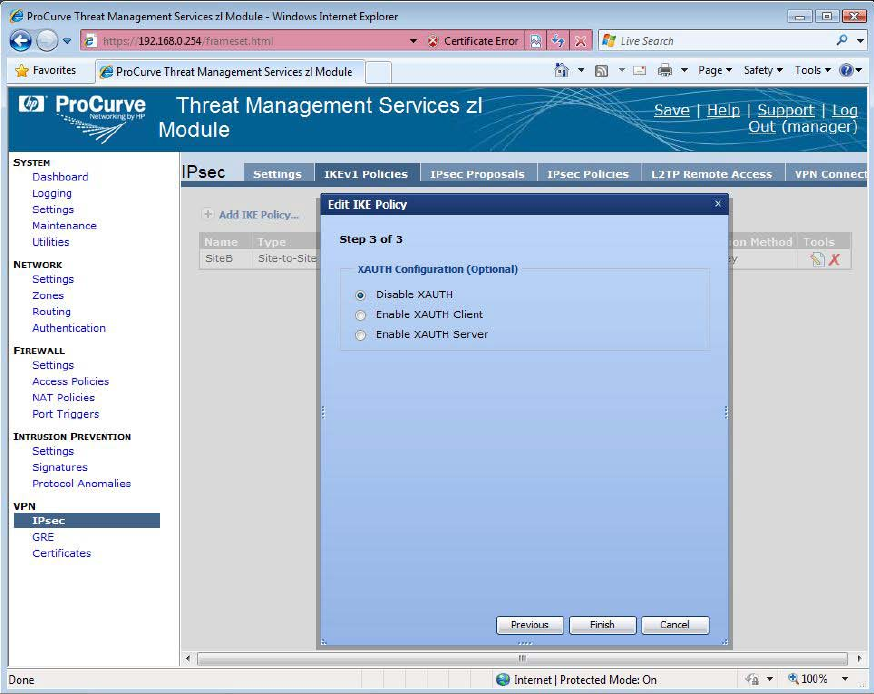Image resolution: width=874 pixels, height=694 pixels.
Task: Click the horizontal scrollbar thumb
Action: coord(522,658)
